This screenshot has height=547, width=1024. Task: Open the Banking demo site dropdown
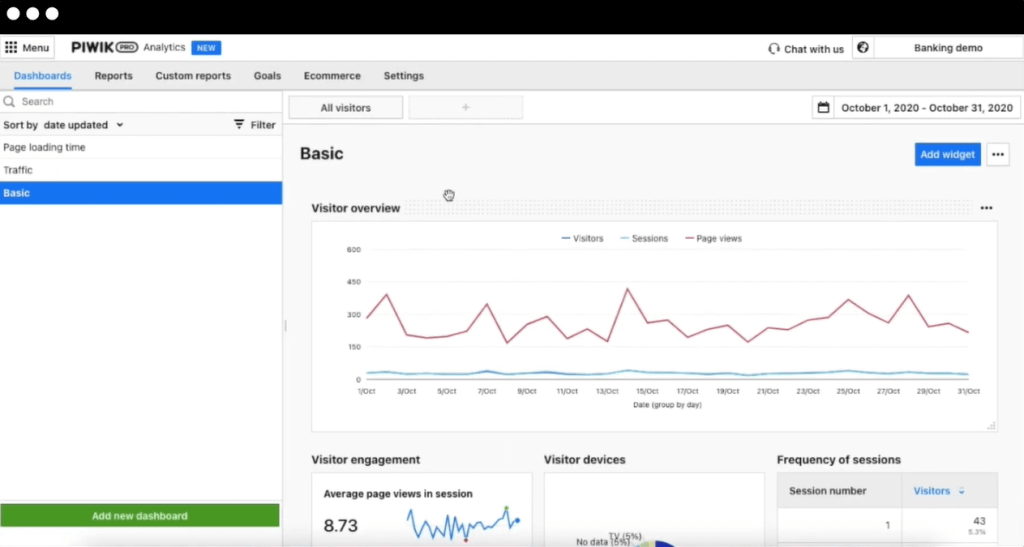tap(948, 48)
